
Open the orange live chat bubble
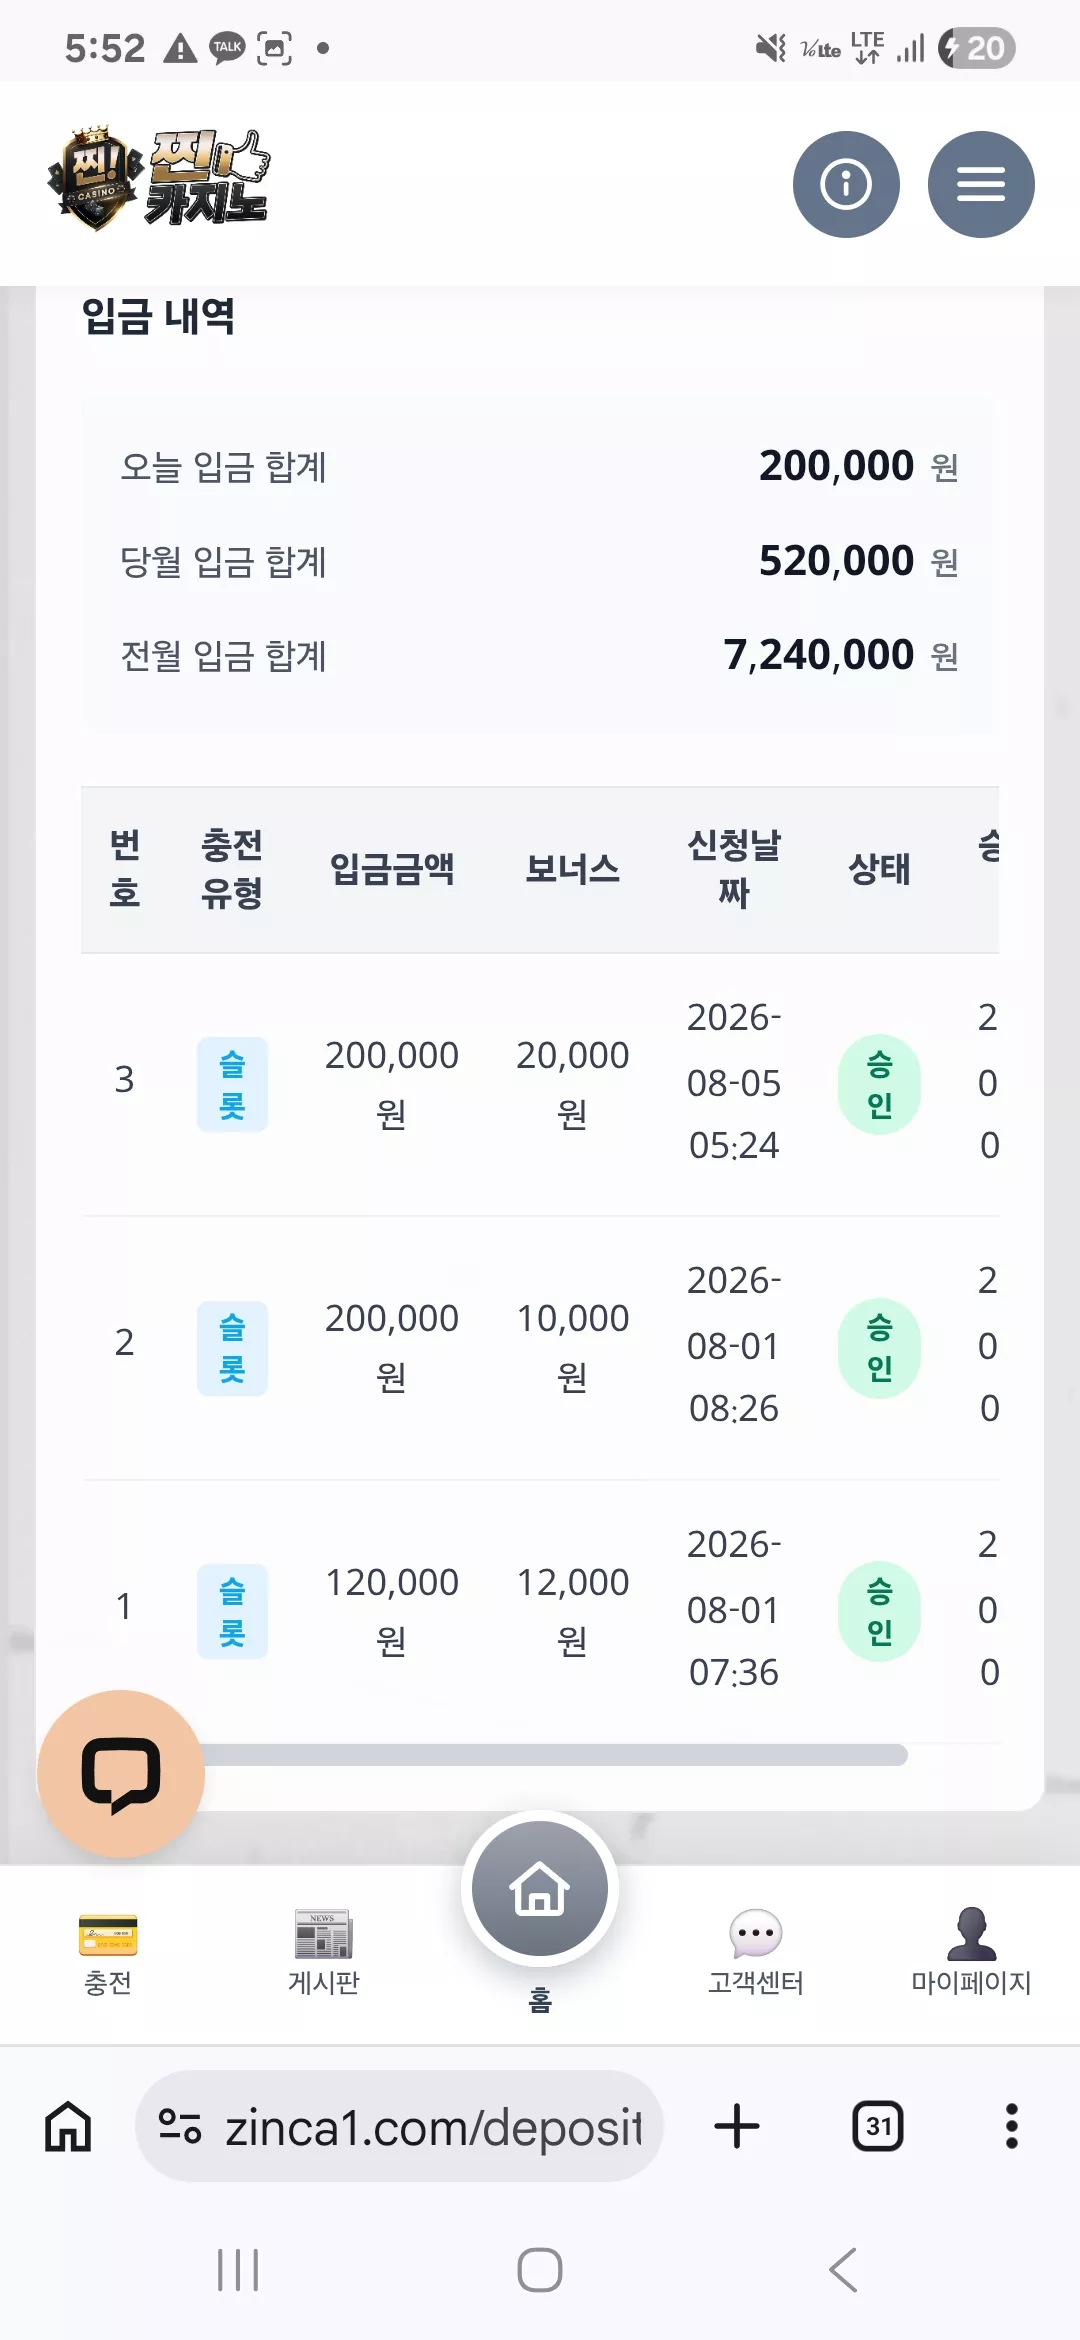click(x=121, y=1774)
